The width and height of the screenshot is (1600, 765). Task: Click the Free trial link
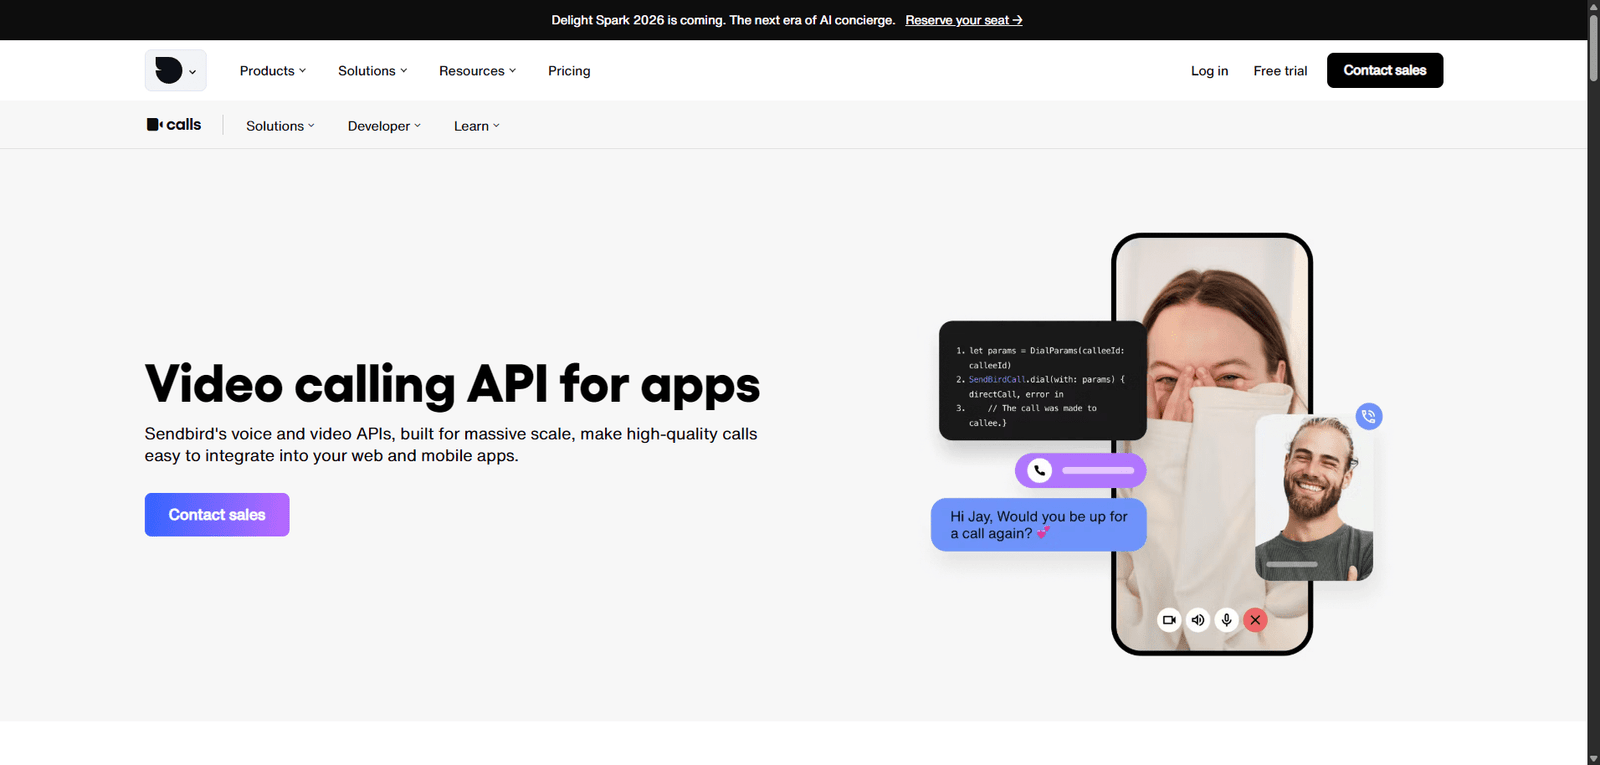coord(1280,71)
